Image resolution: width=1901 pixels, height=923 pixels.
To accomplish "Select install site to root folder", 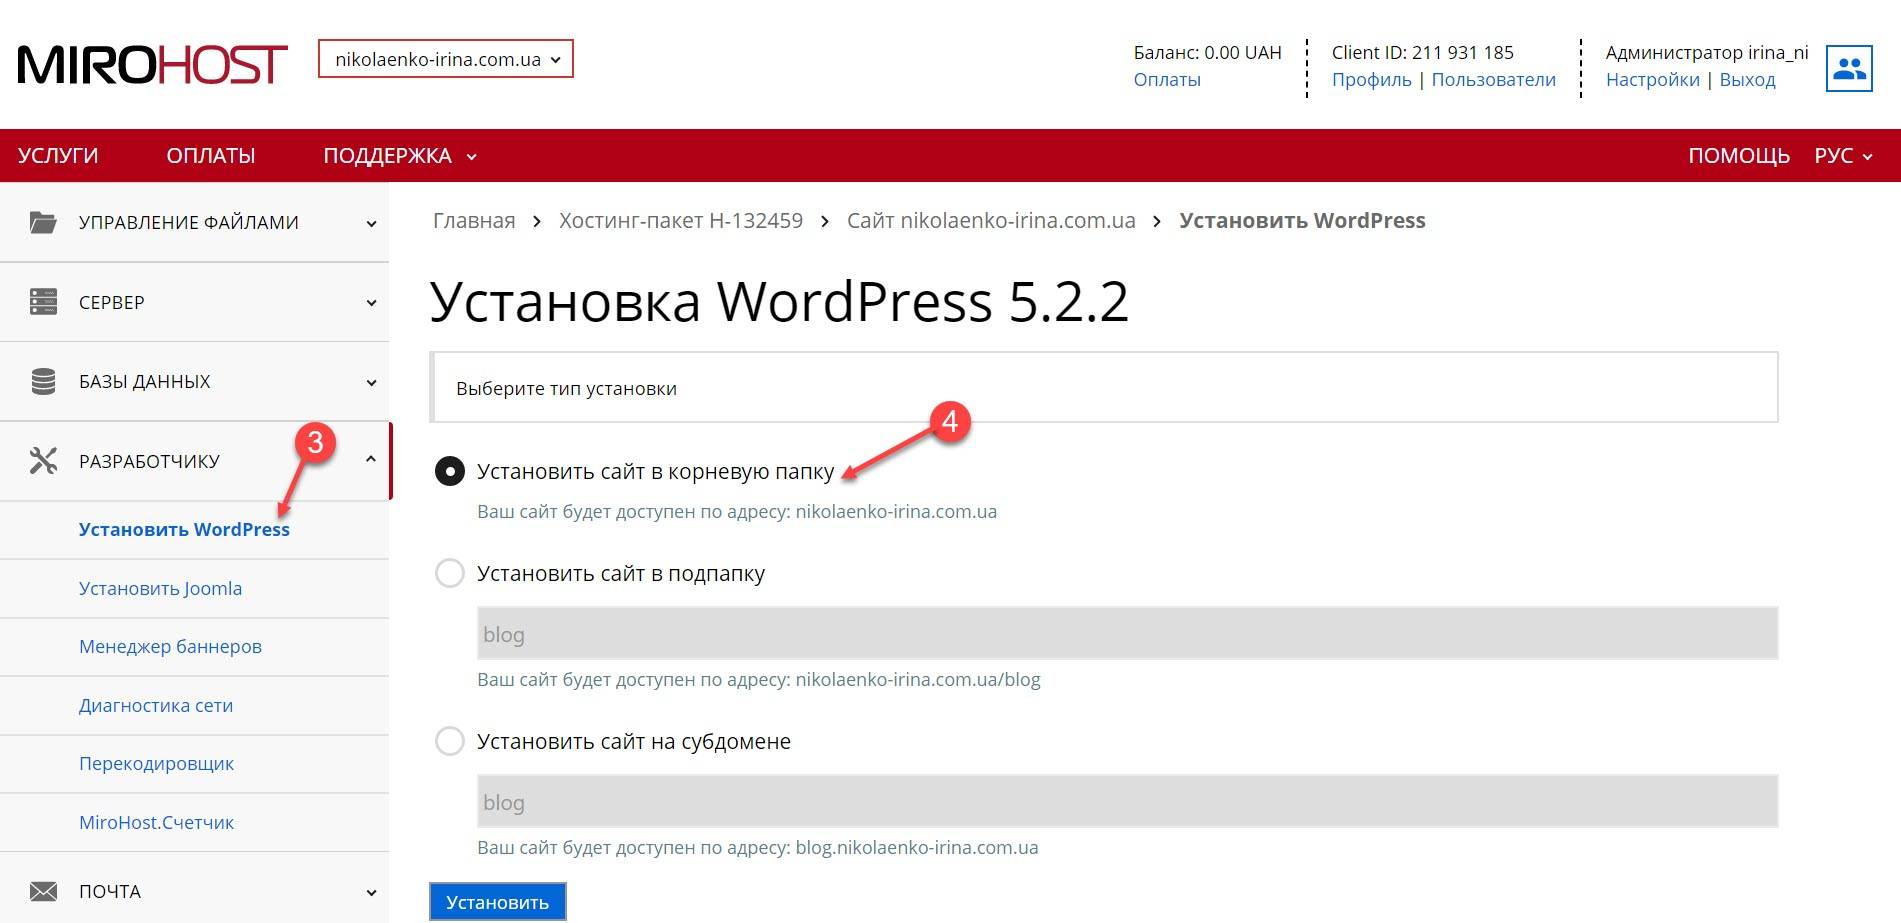I will pos(450,471).
